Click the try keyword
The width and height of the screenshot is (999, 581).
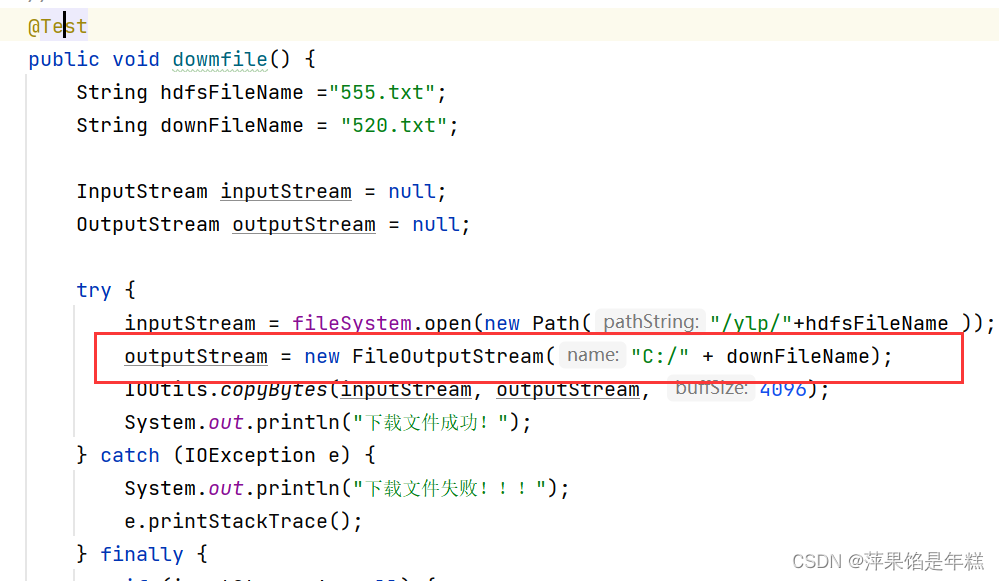[x=94, y=290]
